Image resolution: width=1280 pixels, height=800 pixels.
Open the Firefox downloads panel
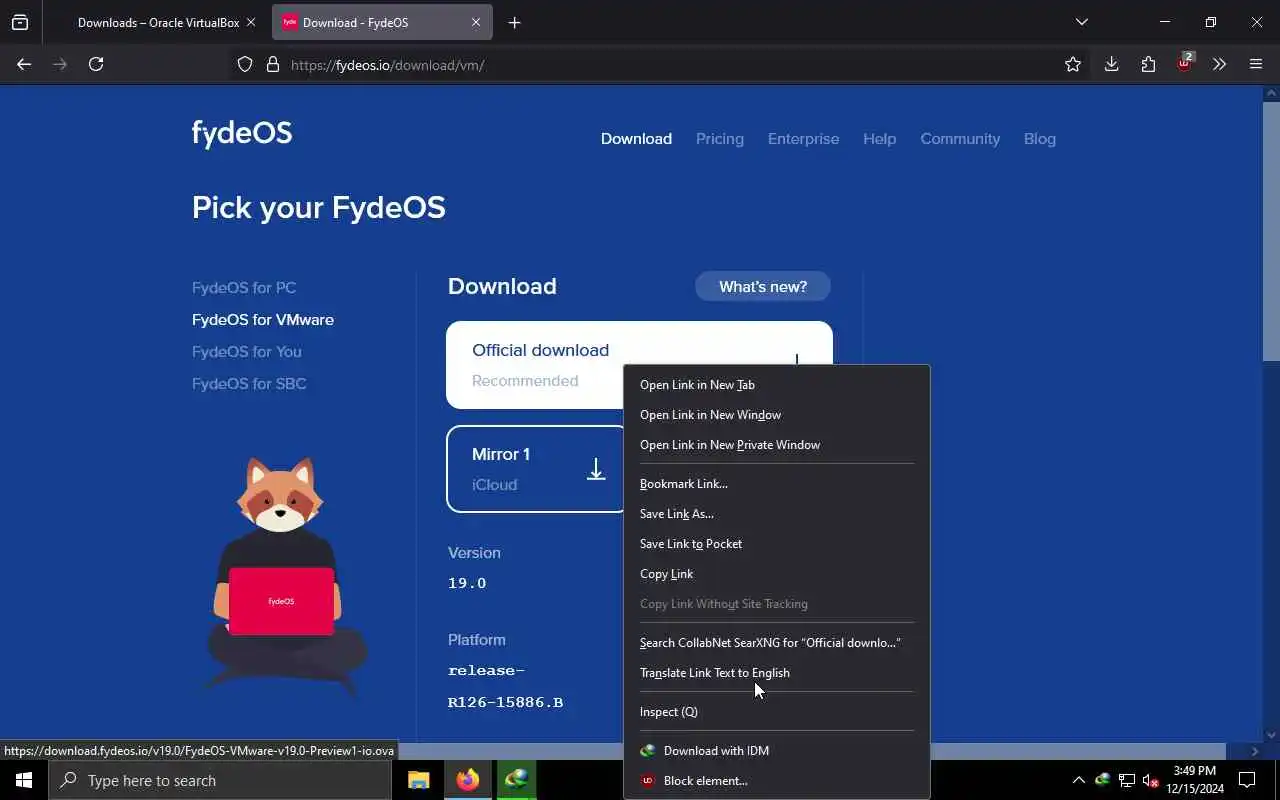click(1111, 64)
